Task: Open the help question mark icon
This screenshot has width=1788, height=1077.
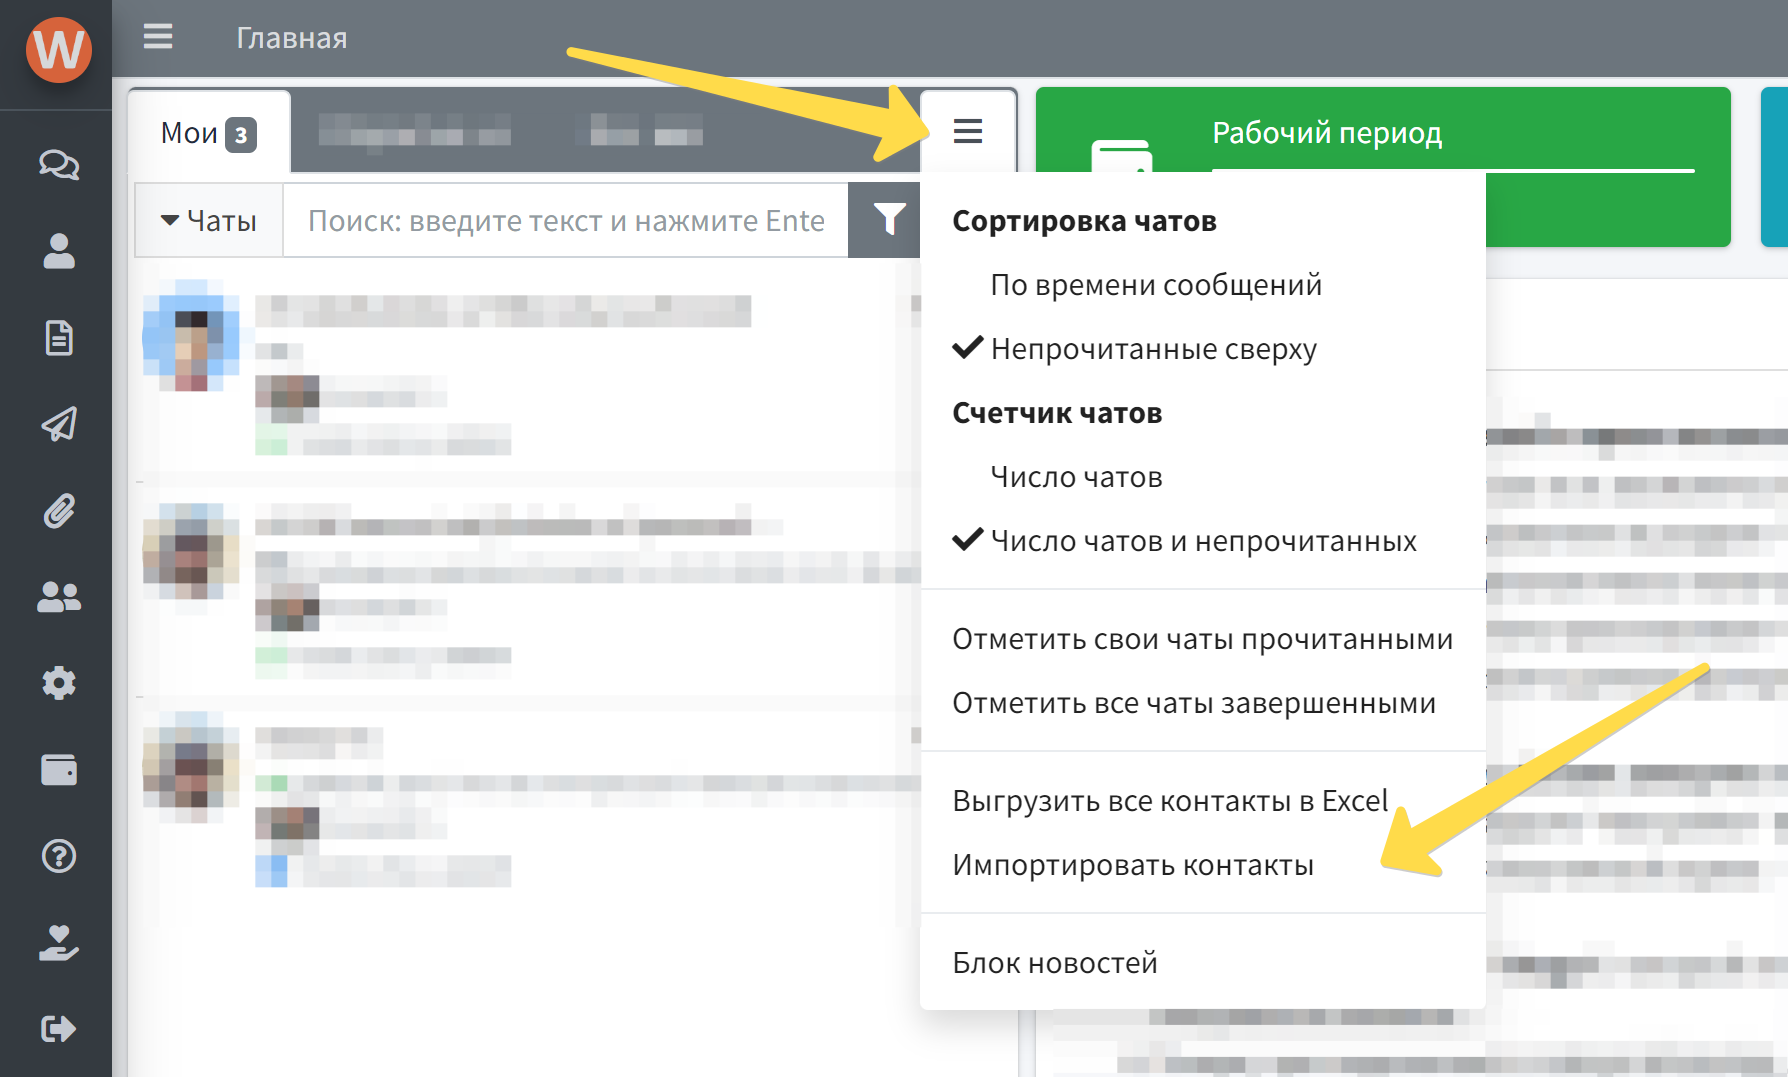Action: (x=59, y=857)
